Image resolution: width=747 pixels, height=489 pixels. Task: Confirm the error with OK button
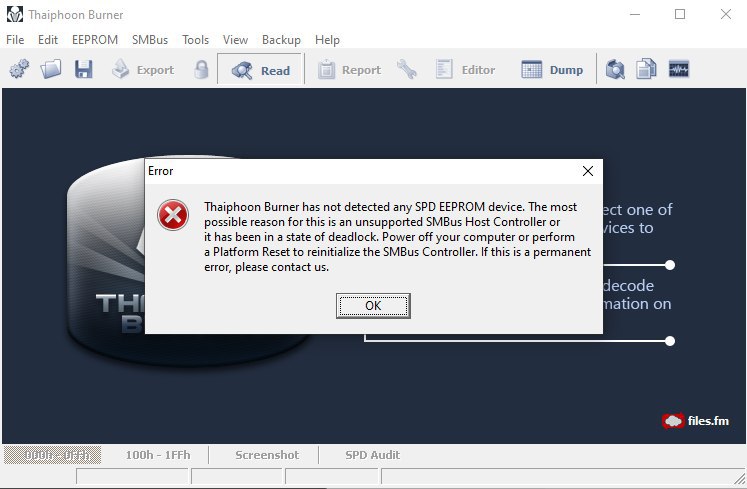[x=373, y=306]
